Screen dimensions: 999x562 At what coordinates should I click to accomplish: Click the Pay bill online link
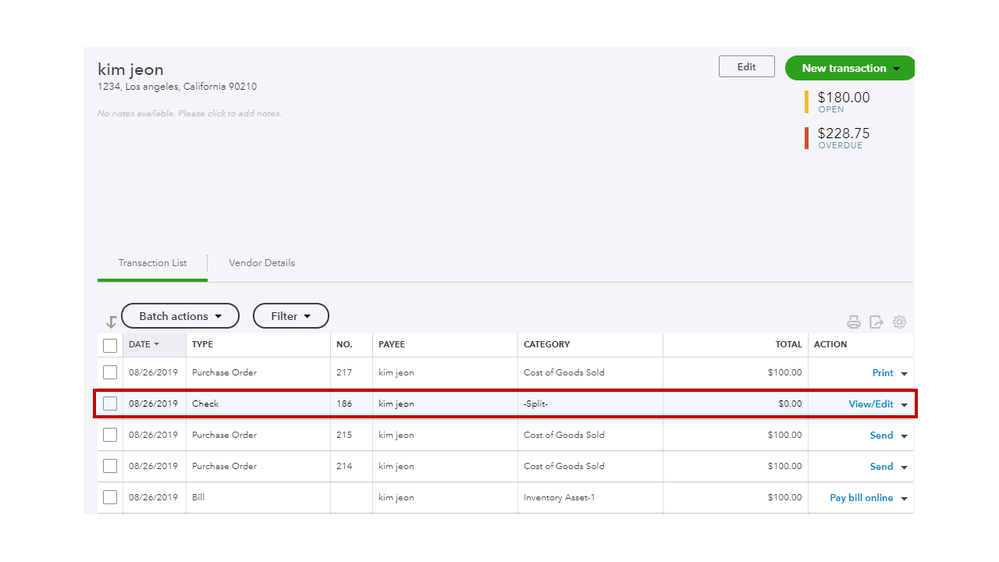(x=861, y=498)
